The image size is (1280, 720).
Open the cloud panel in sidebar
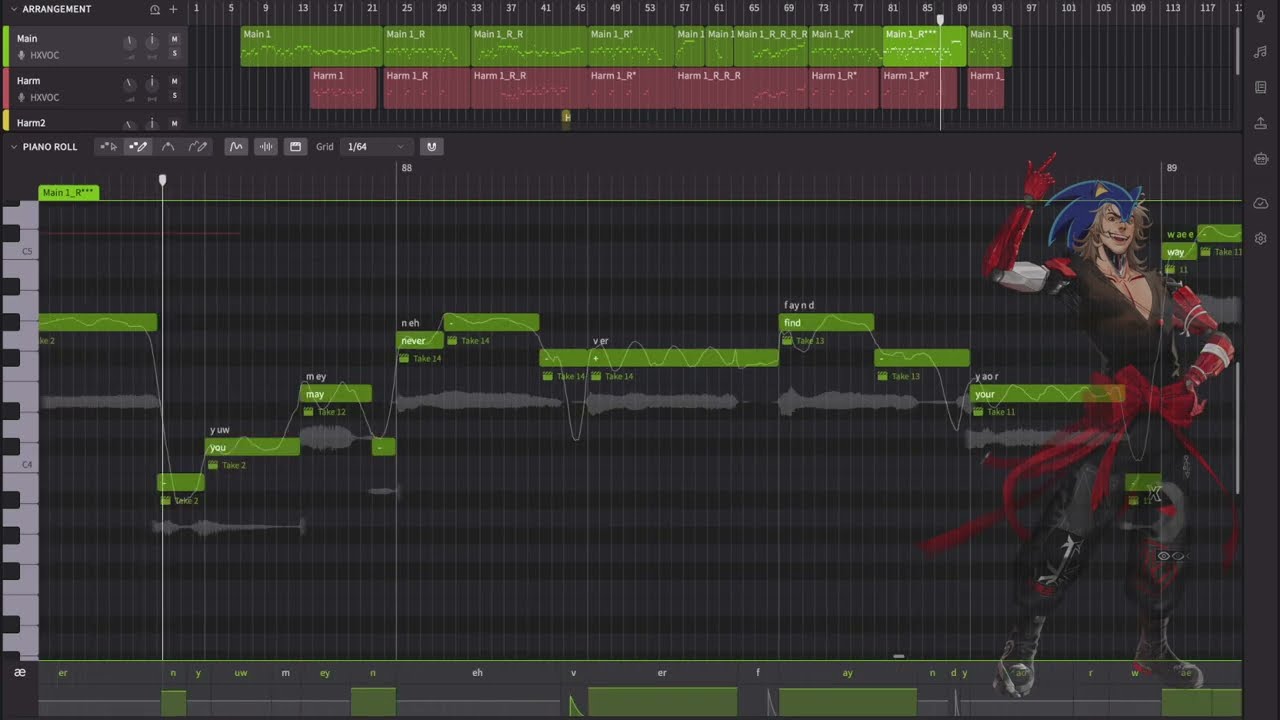point(1260,203)
